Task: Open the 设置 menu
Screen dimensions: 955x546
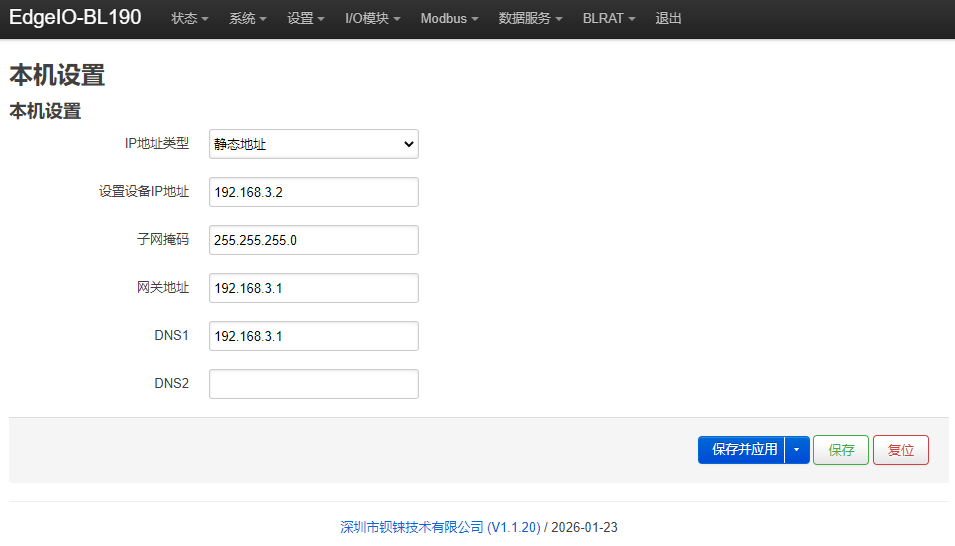Action: [306, 18]
